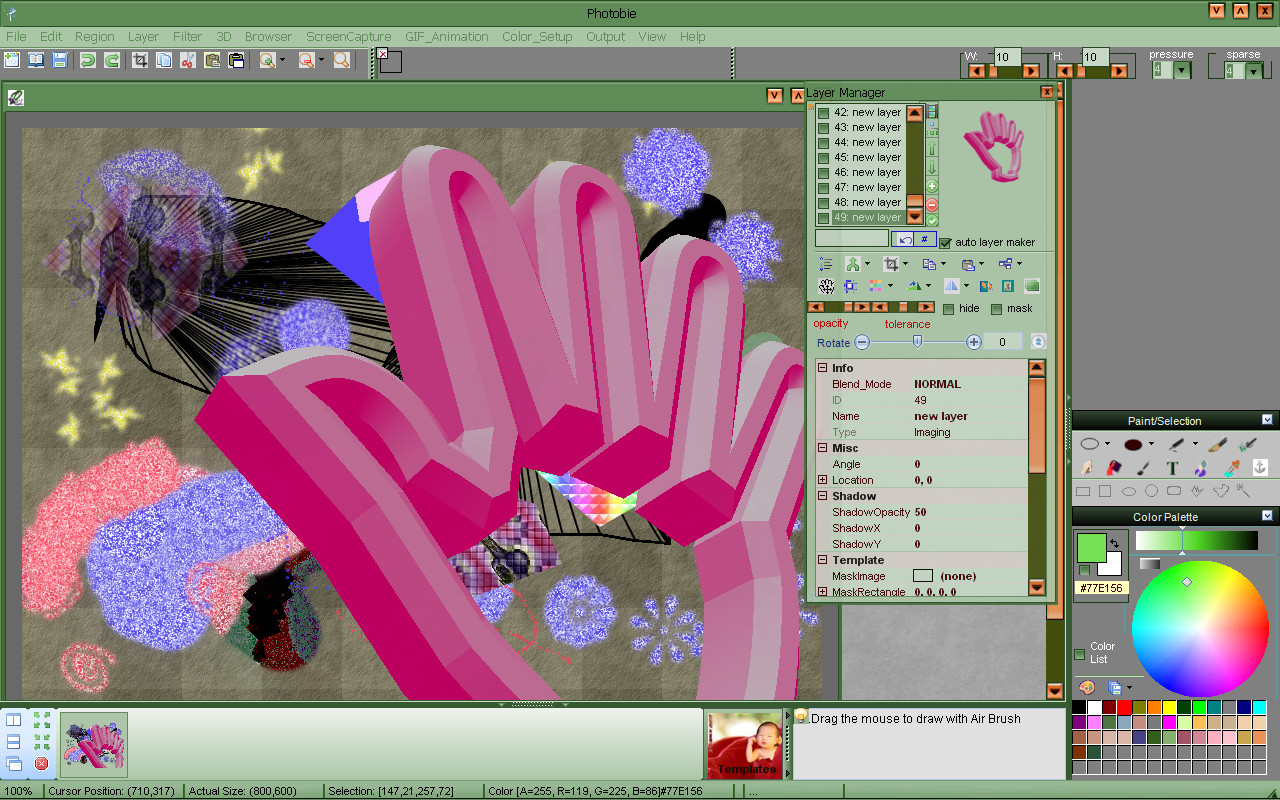Open the Region menu
Image resolution: width=1280 pixels, height=800 pixels.
tap(94, 36)
